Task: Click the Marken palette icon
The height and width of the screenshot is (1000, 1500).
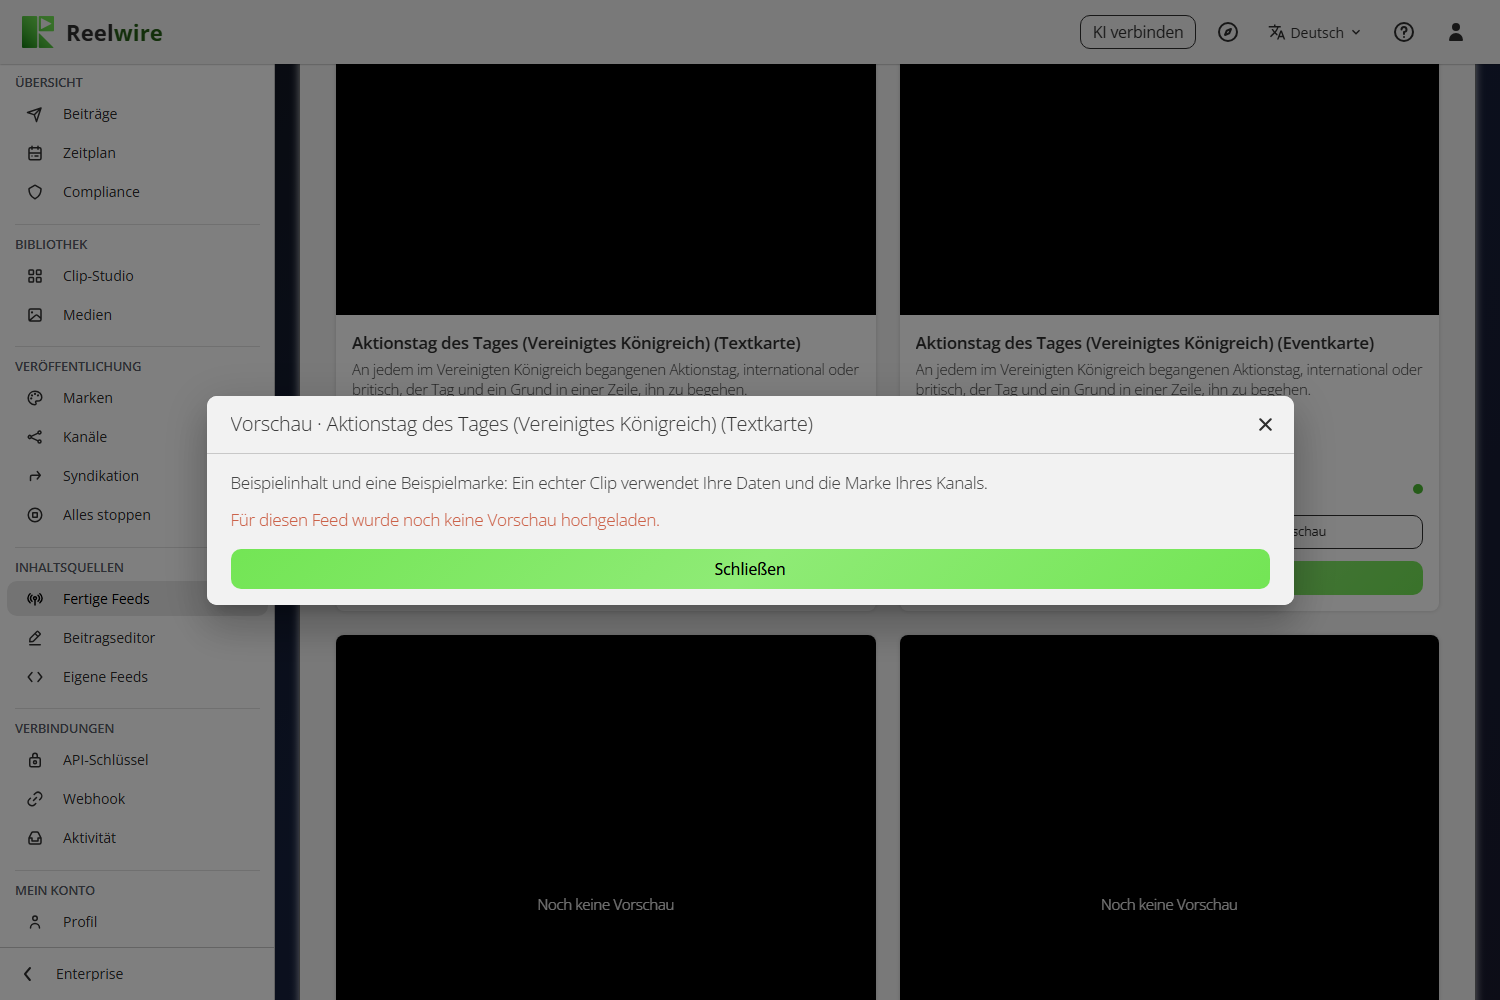Action: click(35, 398)
